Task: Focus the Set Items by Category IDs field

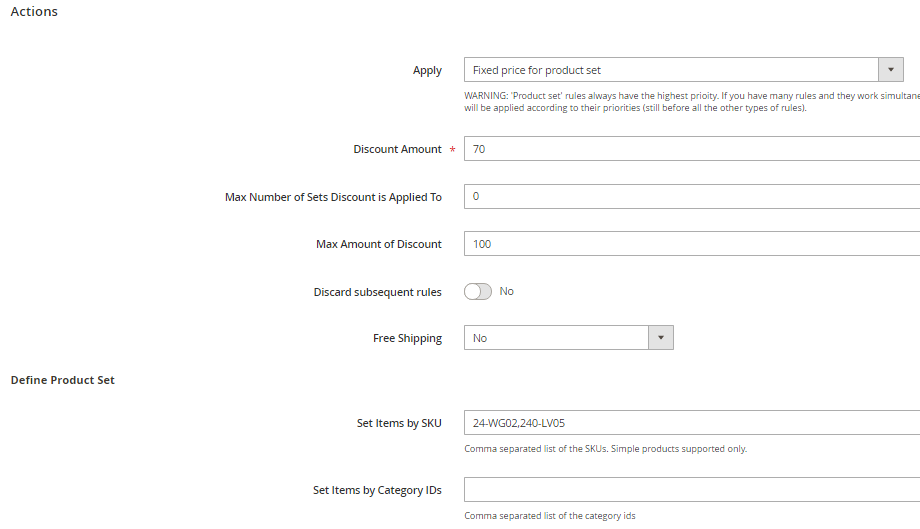Action: coord(690,490)
